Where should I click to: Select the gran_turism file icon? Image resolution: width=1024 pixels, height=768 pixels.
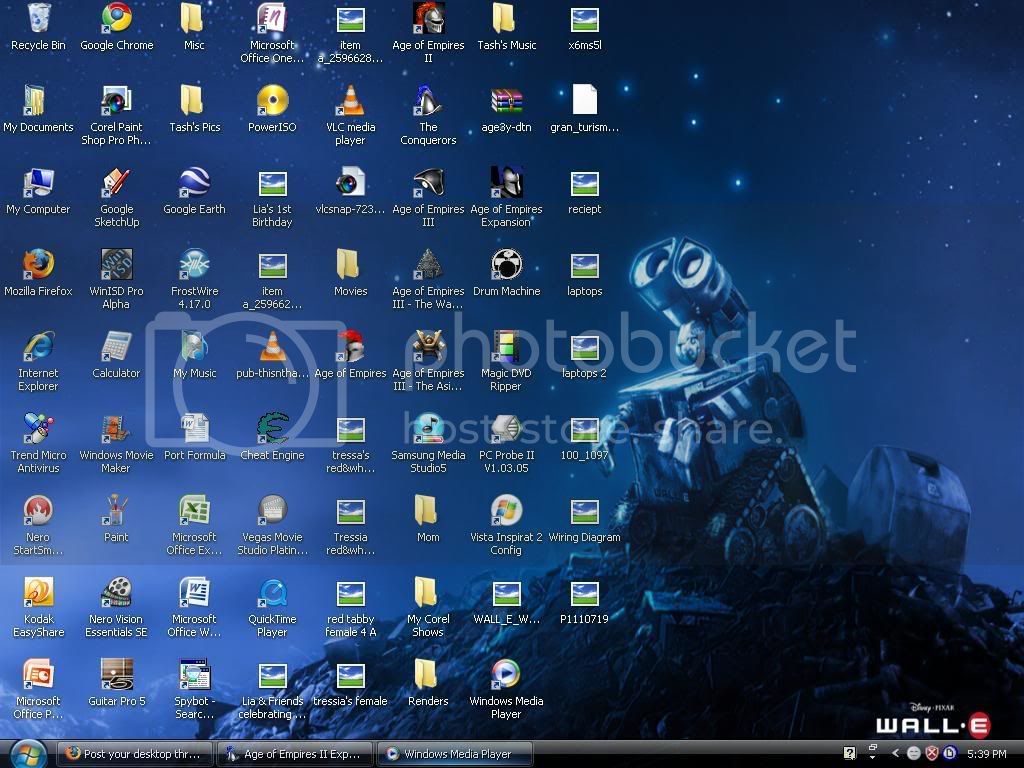584,99
